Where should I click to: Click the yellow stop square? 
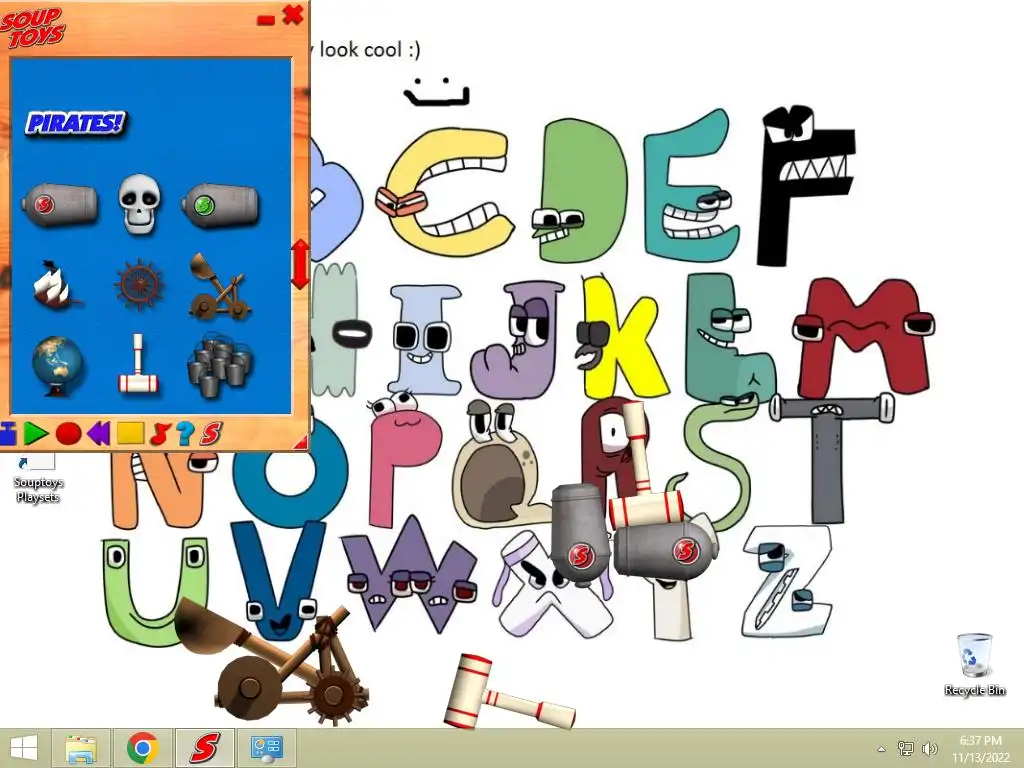(130, 434)
